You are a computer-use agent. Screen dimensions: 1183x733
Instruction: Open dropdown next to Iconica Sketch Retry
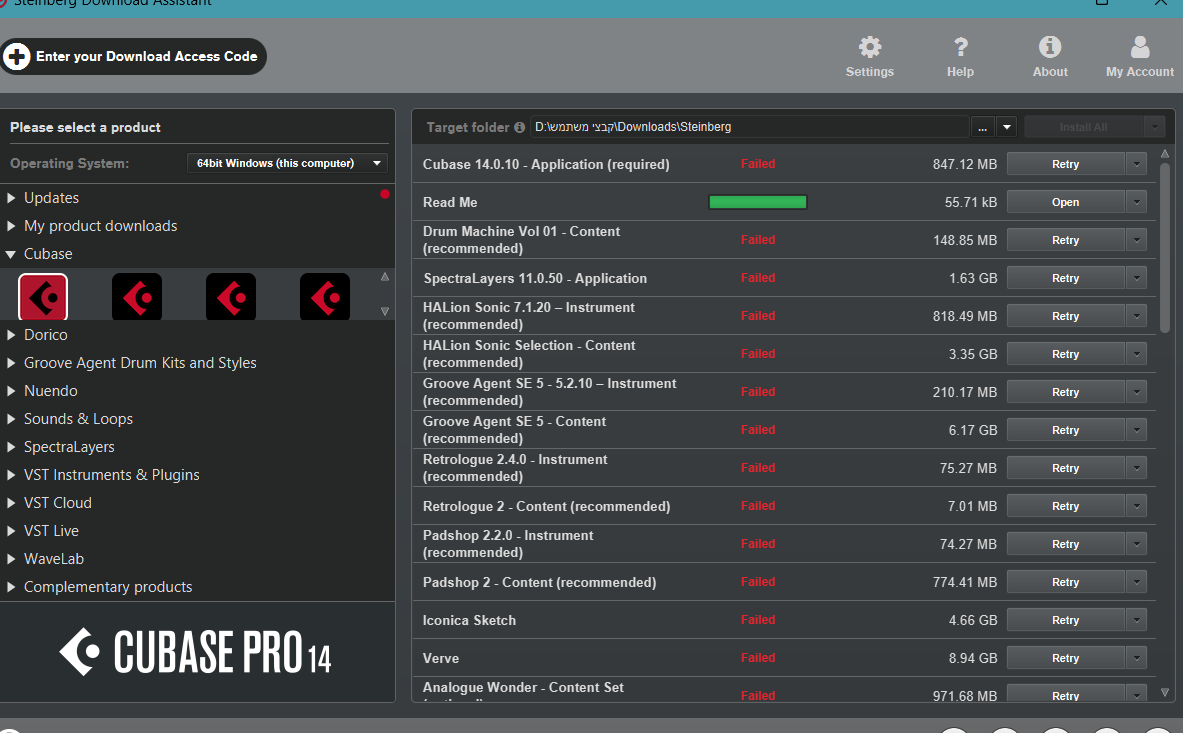tap(1136, 620)
